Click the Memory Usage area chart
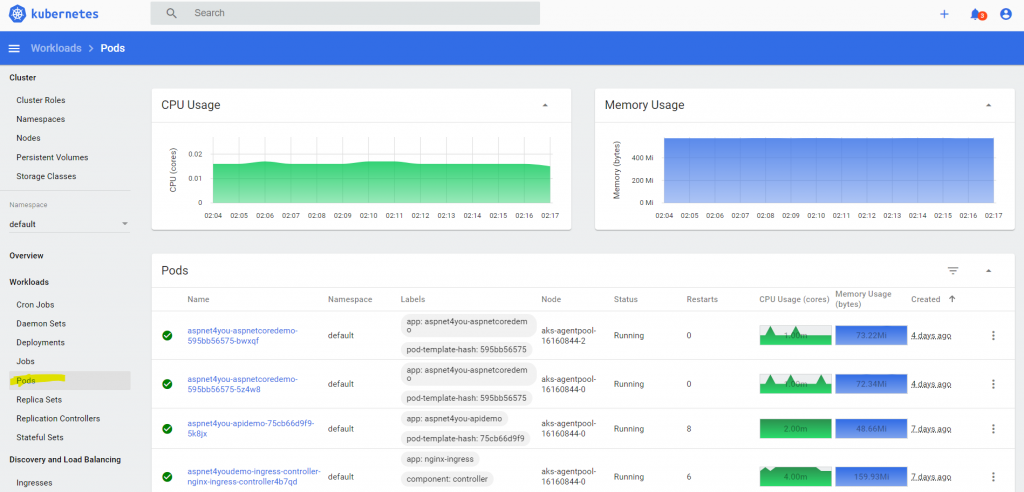The image size is (1024, 492). [x=829, y=171]
